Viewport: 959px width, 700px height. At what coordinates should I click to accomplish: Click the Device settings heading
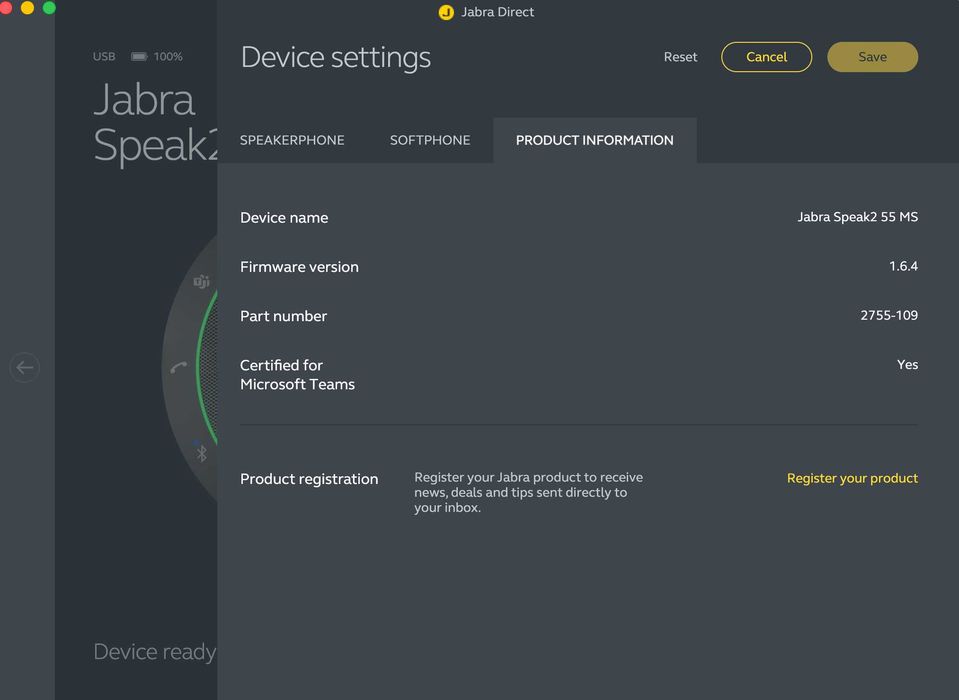(x=336, y=57)
